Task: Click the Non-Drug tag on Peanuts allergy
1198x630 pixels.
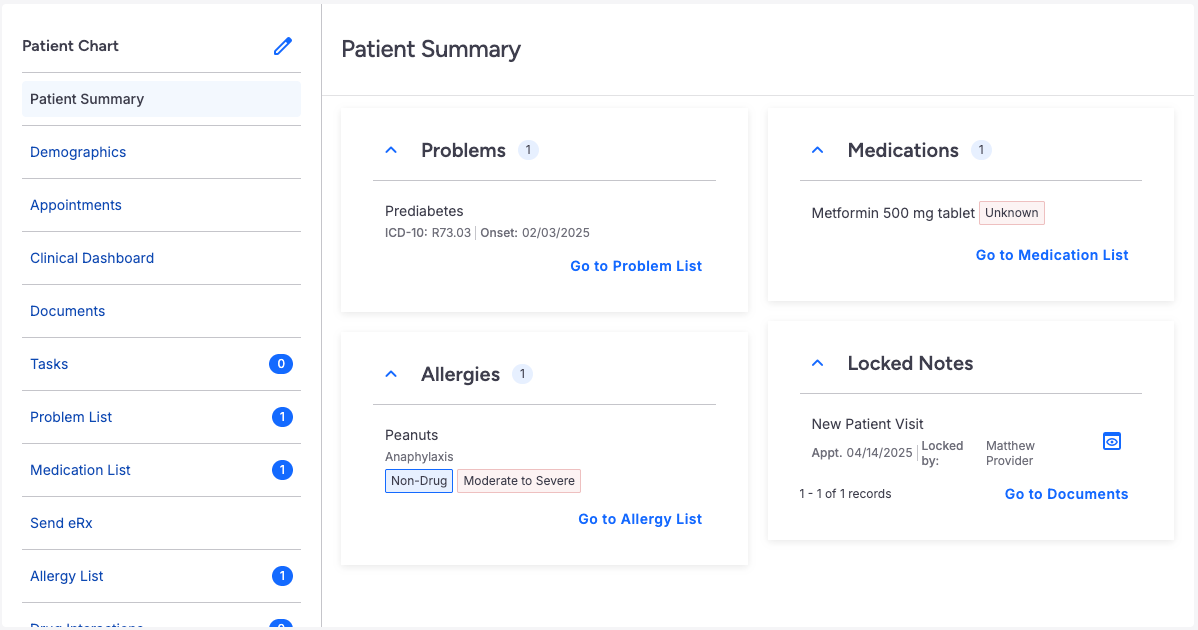Action: coord(419,481)
